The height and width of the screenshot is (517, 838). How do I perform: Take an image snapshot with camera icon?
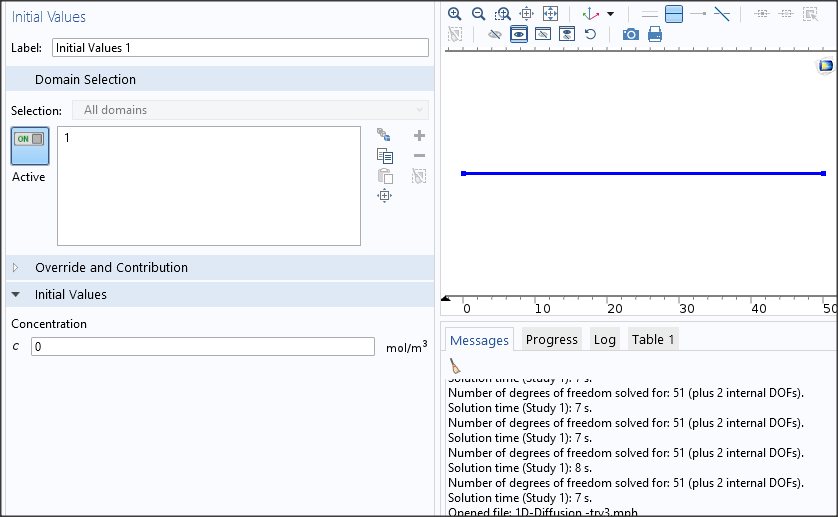pyautogui.click(x=631, y=34)
